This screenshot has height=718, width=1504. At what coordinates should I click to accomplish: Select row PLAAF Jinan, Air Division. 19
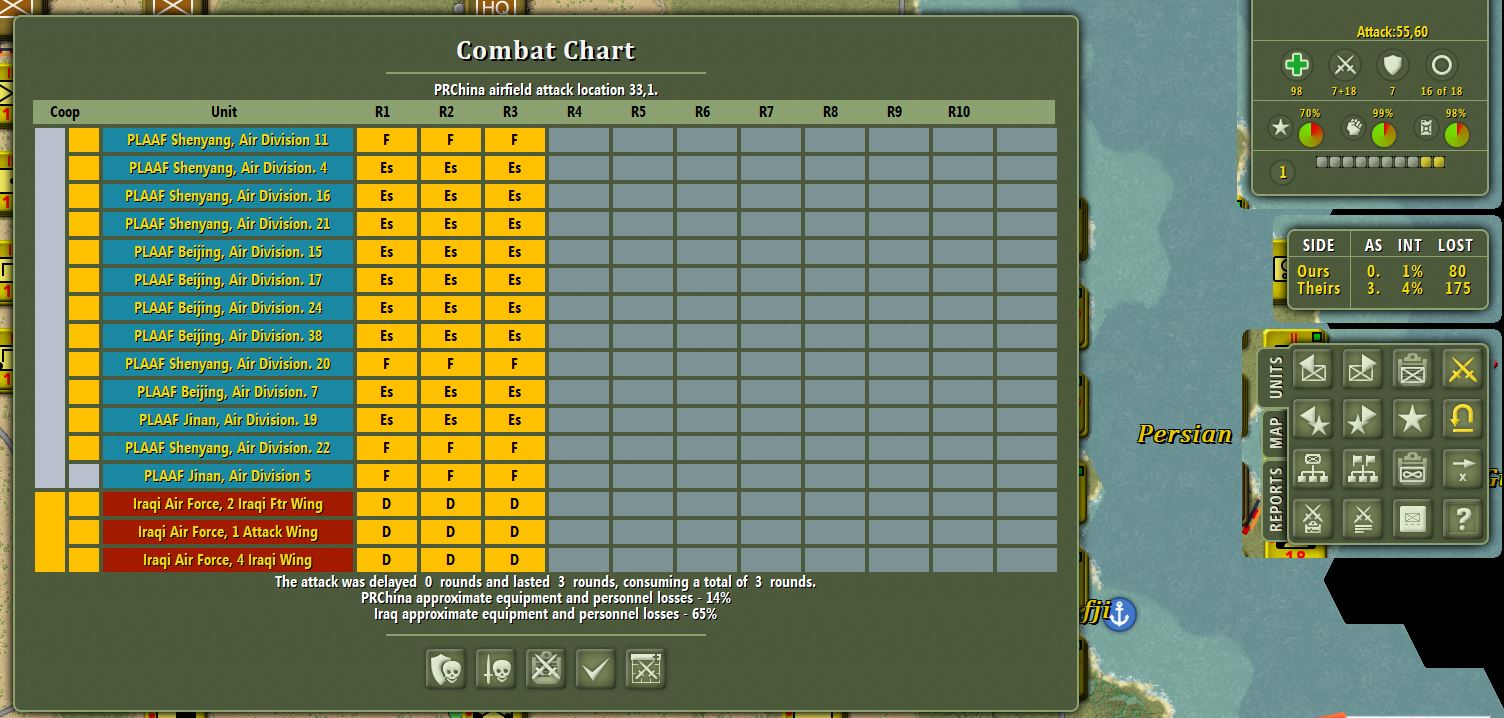(x=228, y=420)
